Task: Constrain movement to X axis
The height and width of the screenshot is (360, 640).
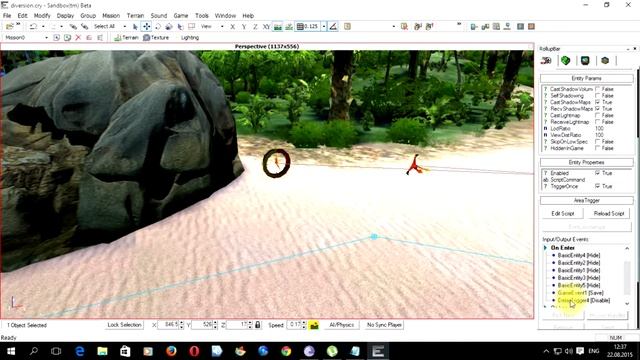Action: point(233,27)
